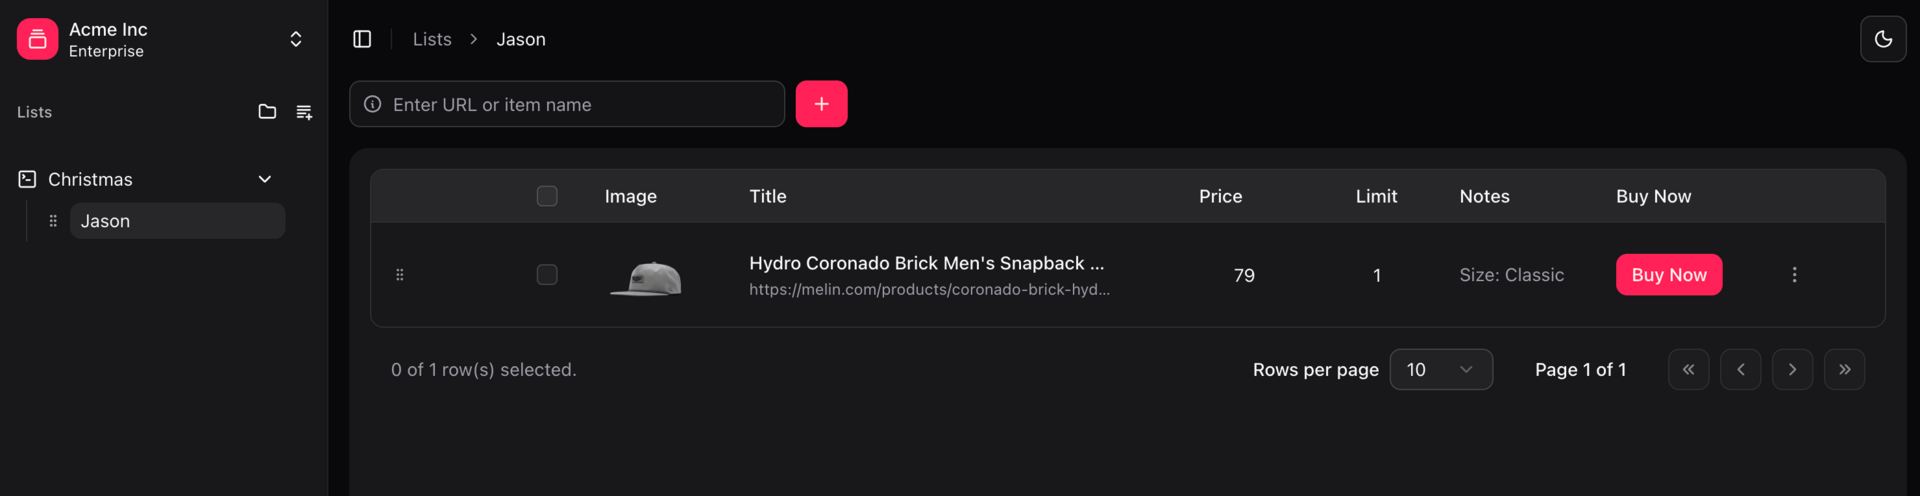1920x496 pixels.
Task: Check the Hydro Coronado row checkbox
Action: (x=547, y=275)
